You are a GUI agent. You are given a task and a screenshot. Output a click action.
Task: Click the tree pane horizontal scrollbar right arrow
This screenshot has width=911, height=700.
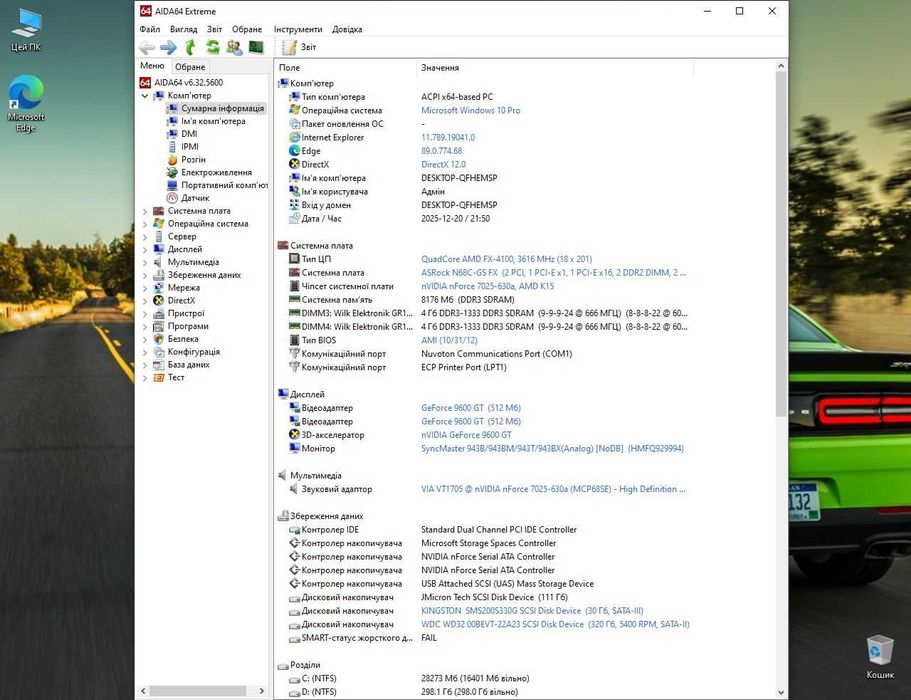coord(261,691)
